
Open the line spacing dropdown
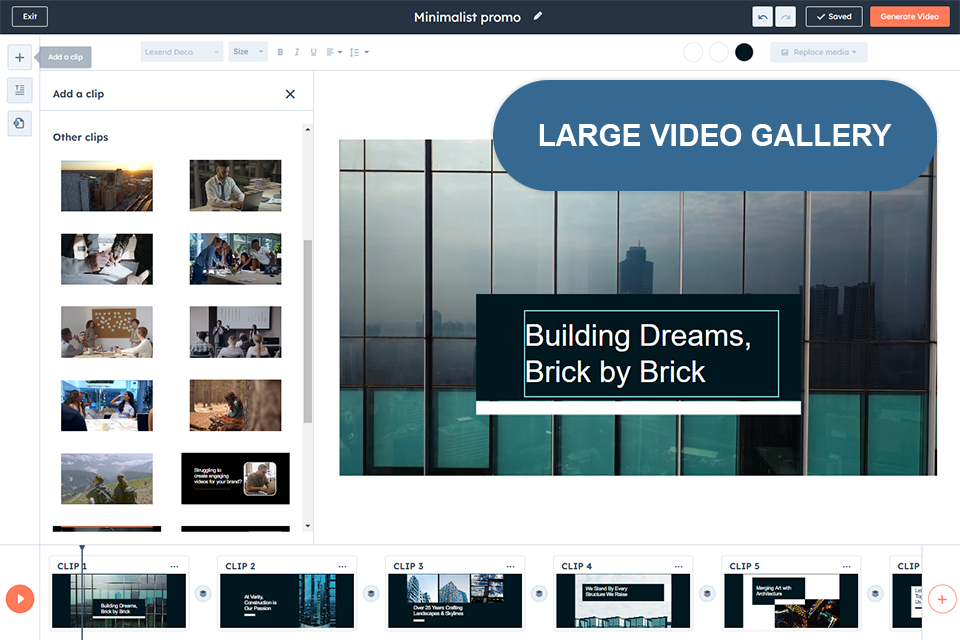click(x=359, y=52)
